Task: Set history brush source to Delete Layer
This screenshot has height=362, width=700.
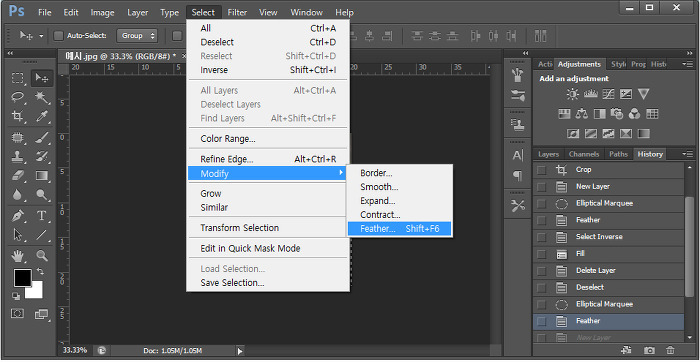Action: 541,271
